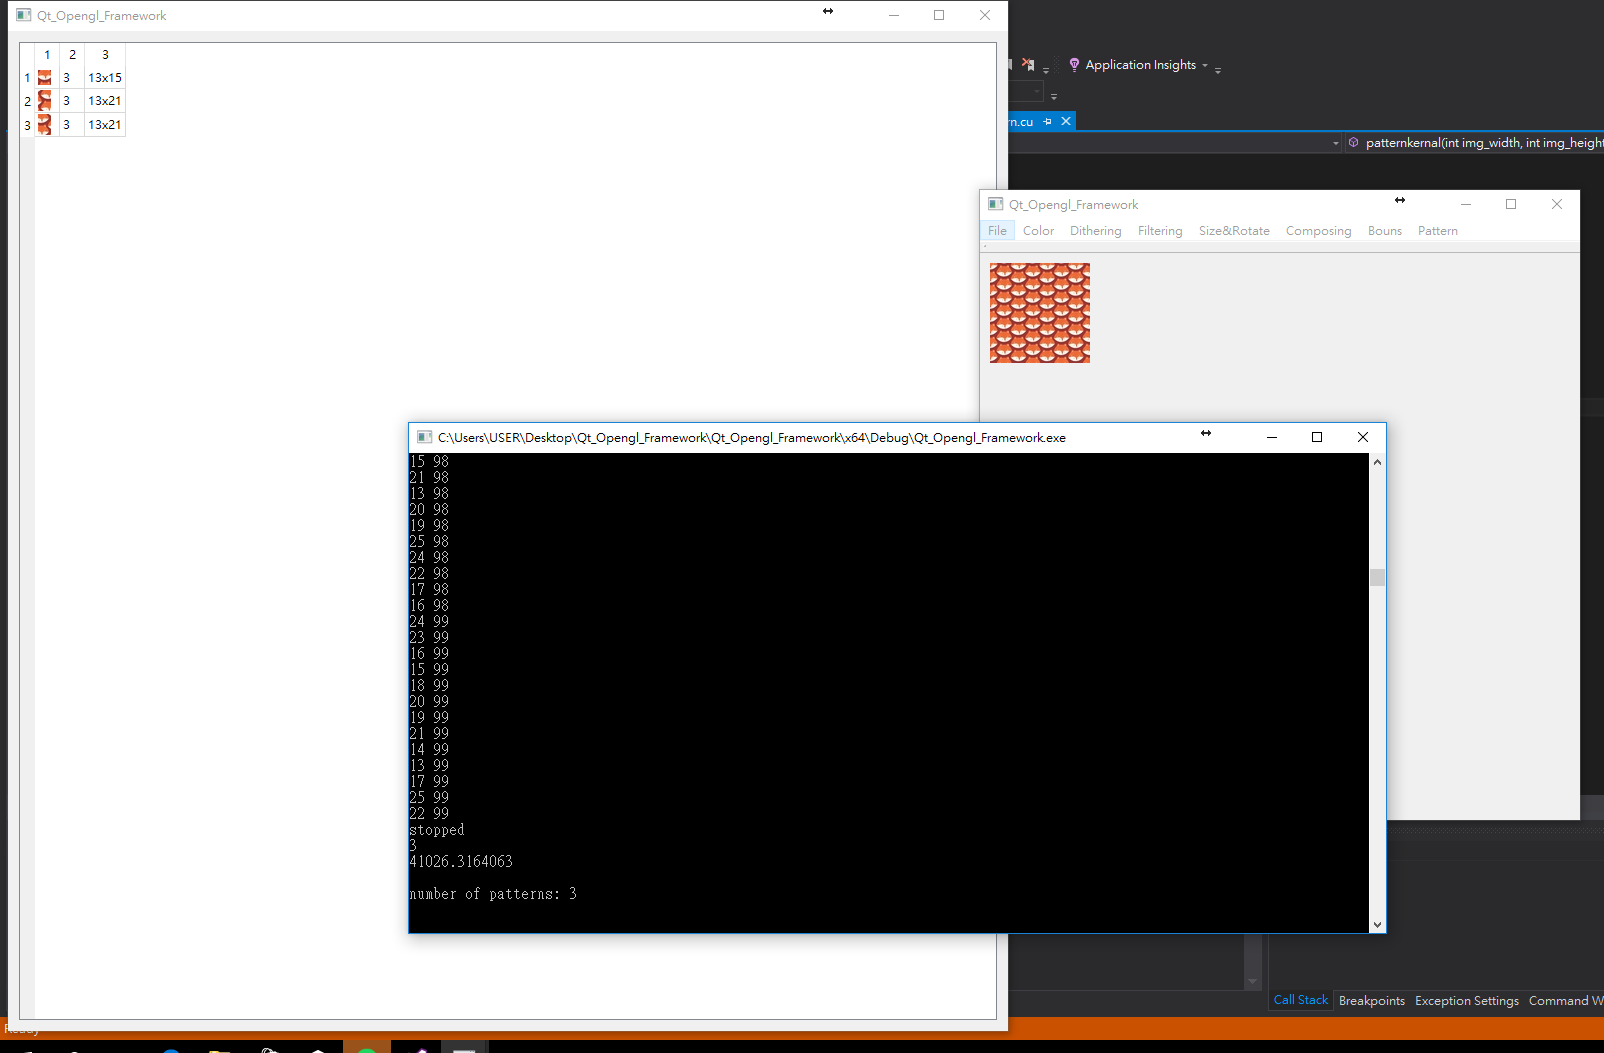The image size is (1604, 1053).
Task: Click the console scrollbar down arrow
Action: pos(1377,925)
